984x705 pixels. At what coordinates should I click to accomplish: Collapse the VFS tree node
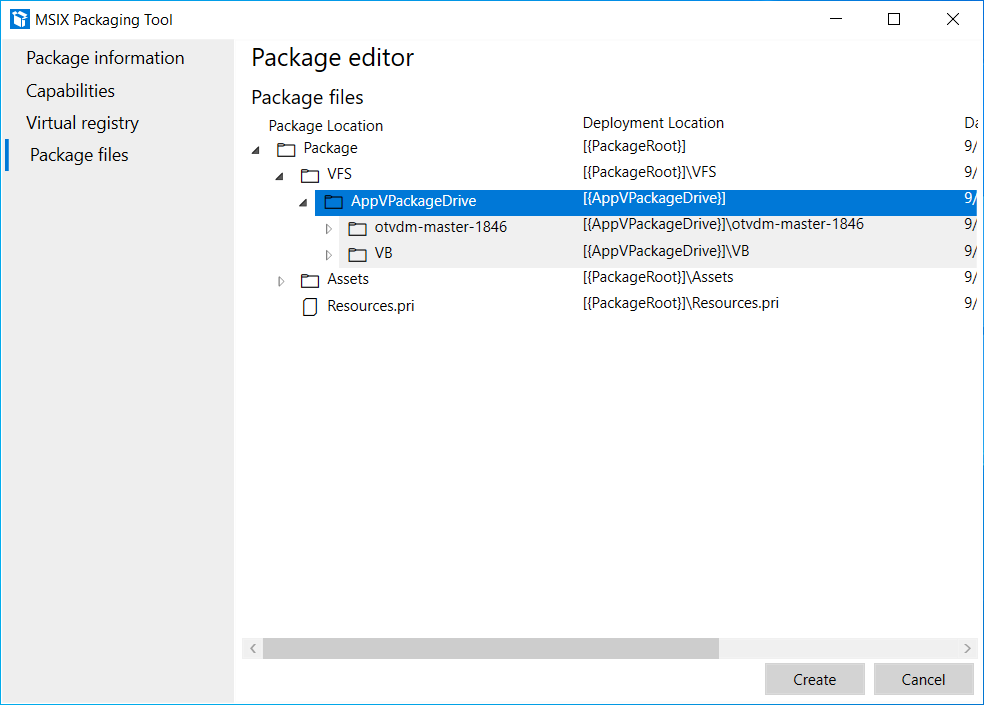280,175
